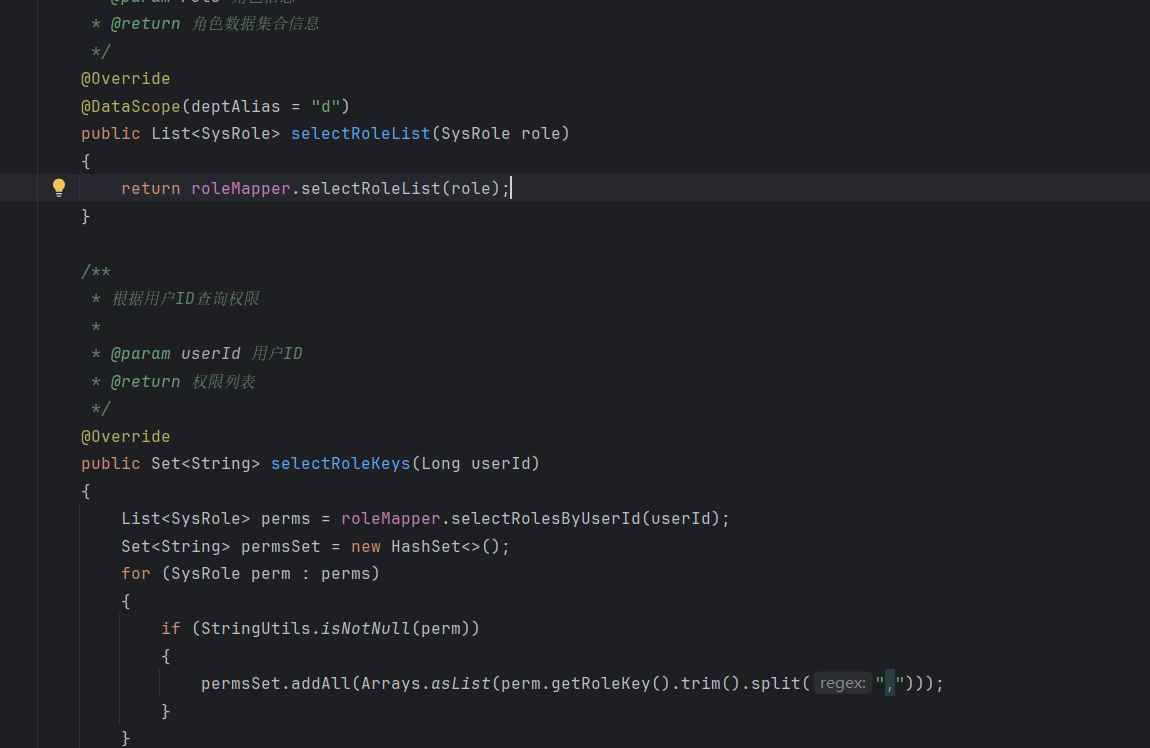Click permsSet.addAll call
Image resolution: width=1150 pixels, height=748 pixels.
[276, 683]
